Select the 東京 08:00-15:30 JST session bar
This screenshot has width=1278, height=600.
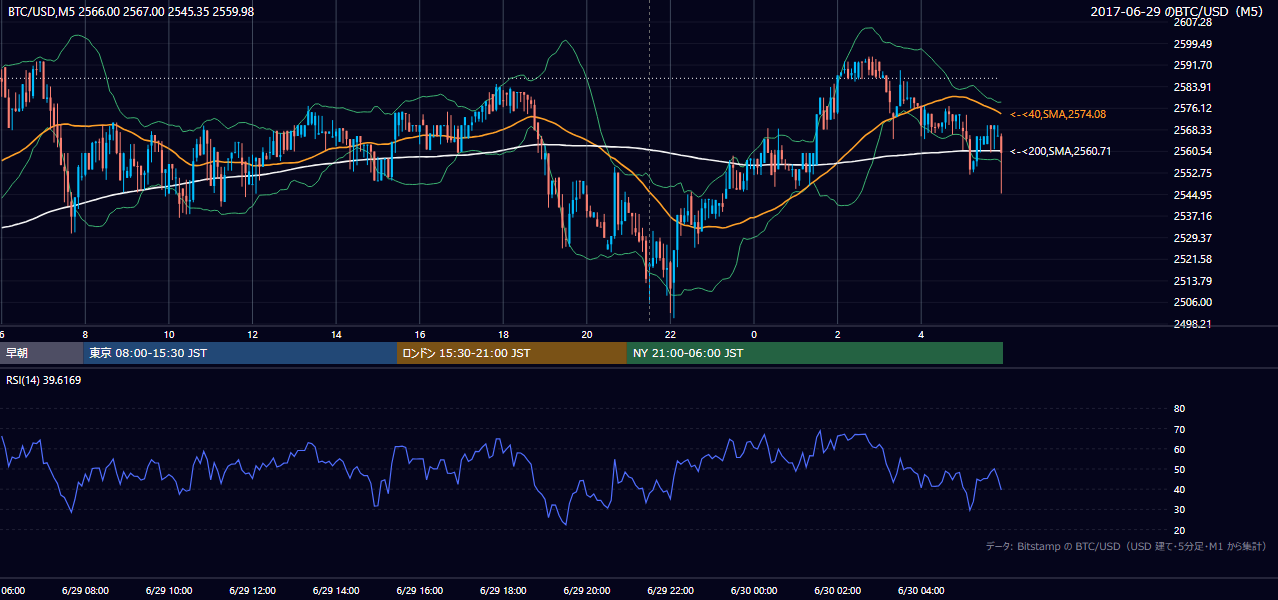pos(240,353)
